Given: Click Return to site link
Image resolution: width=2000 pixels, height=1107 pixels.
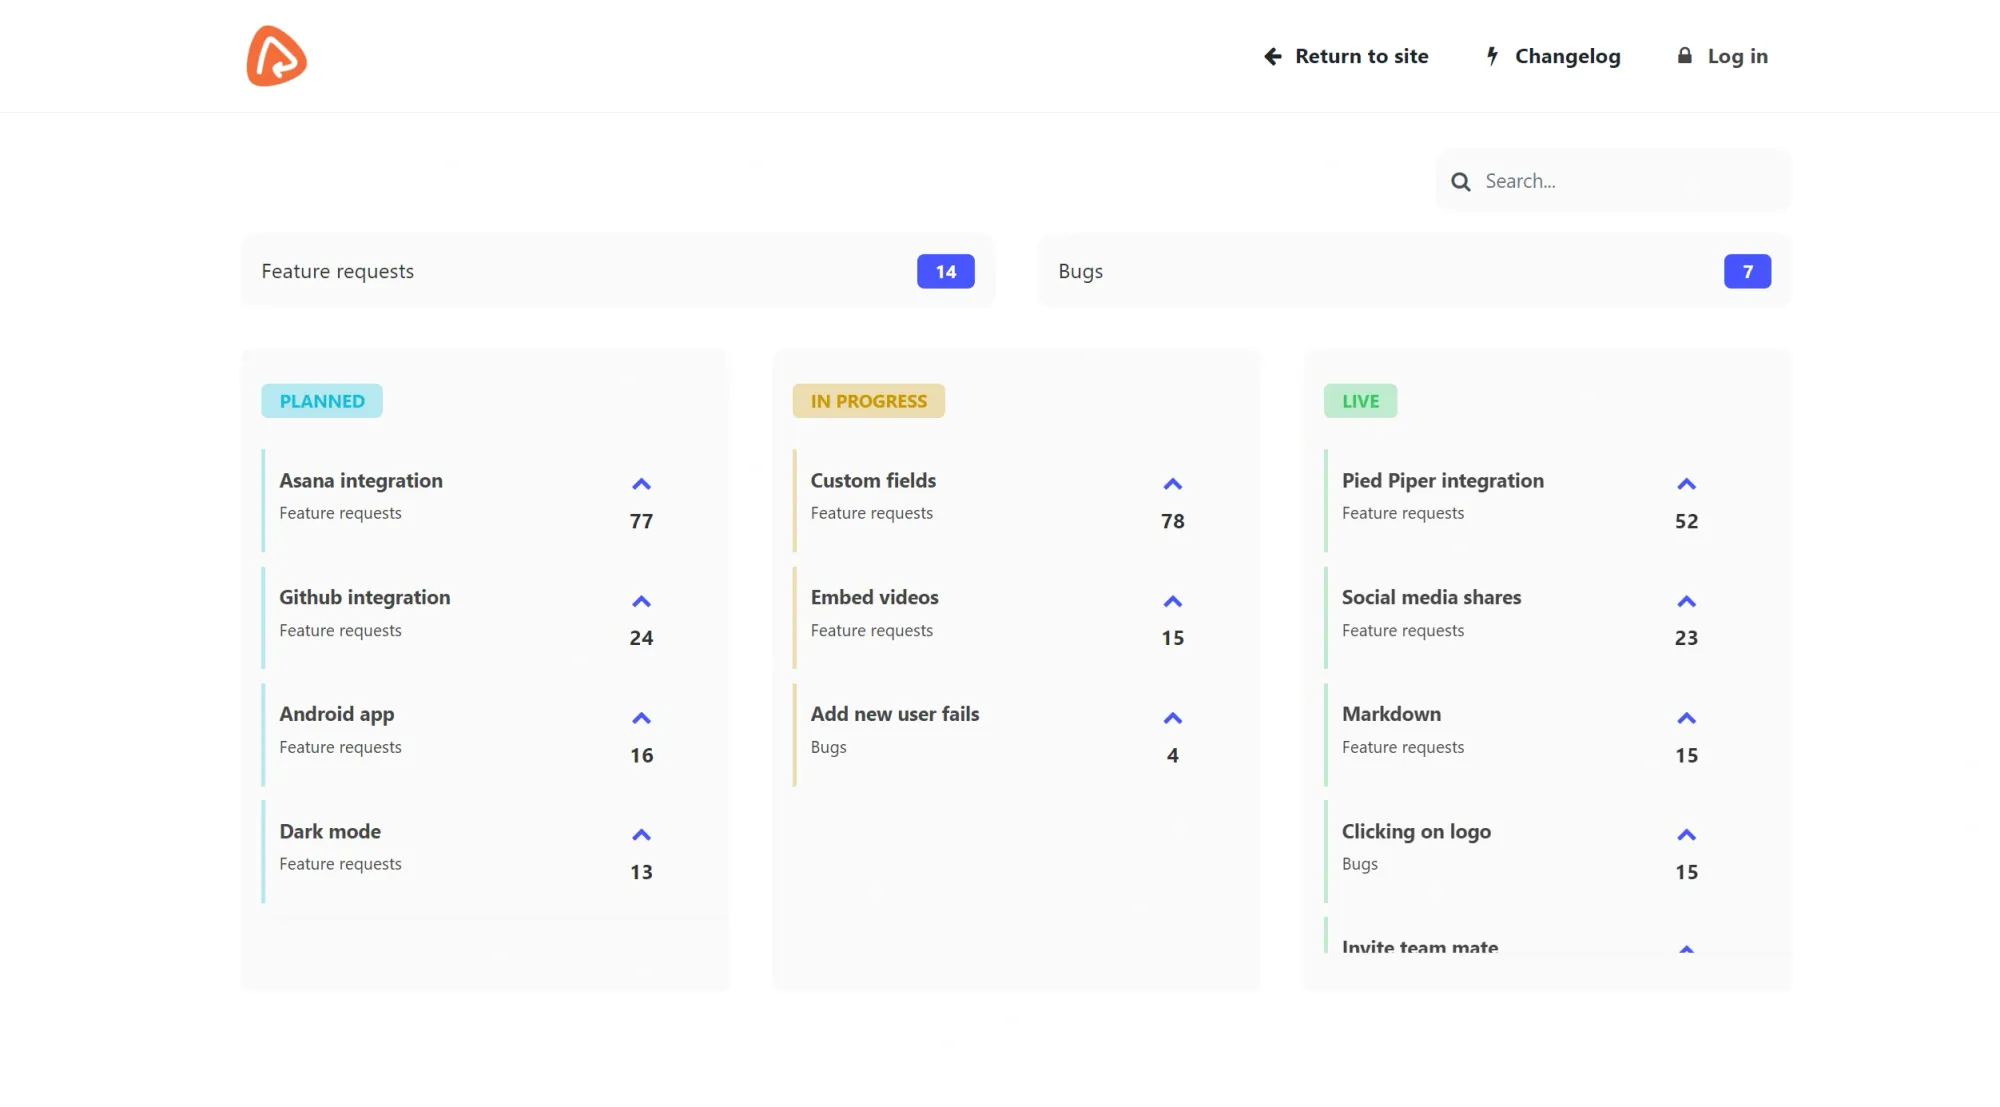Looking at the screenshot, I should coord(1346,56).
